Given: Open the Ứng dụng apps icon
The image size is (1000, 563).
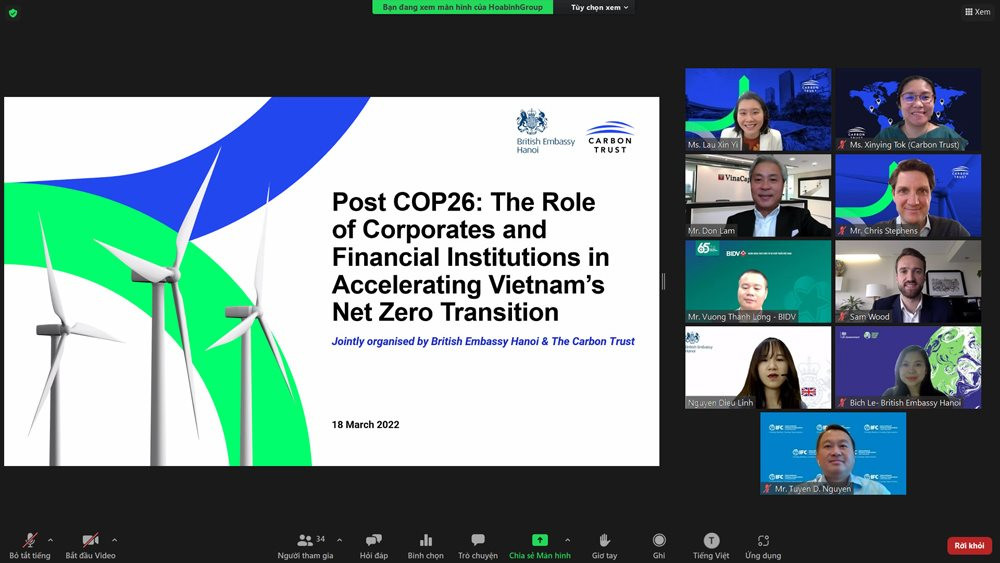Looking at the screenshot, I should click(763, 541).
